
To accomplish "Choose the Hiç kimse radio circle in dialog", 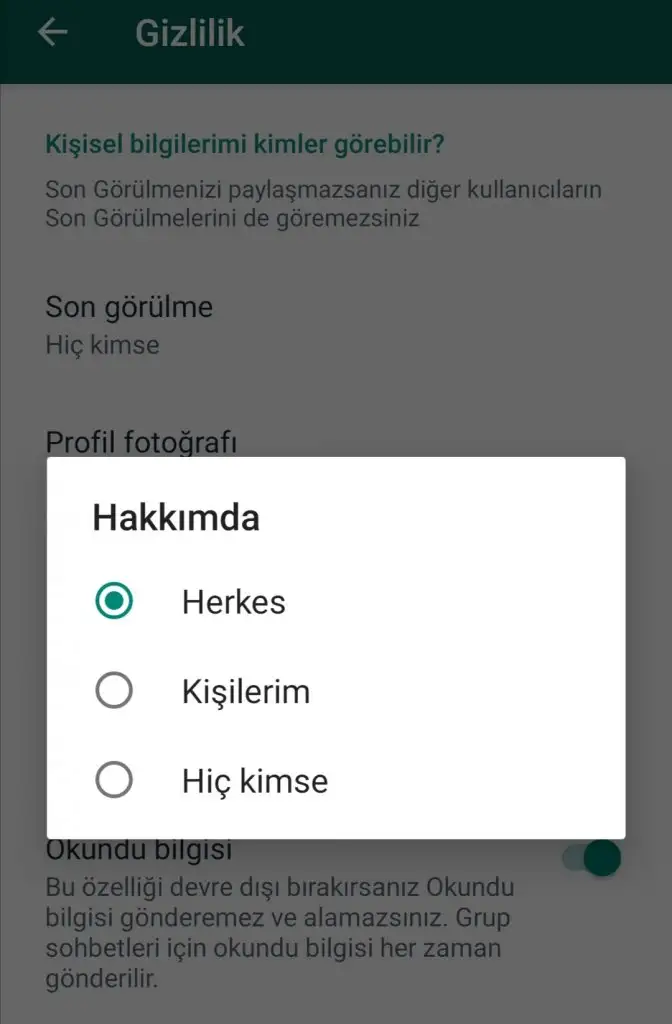I will pos(114,780).
